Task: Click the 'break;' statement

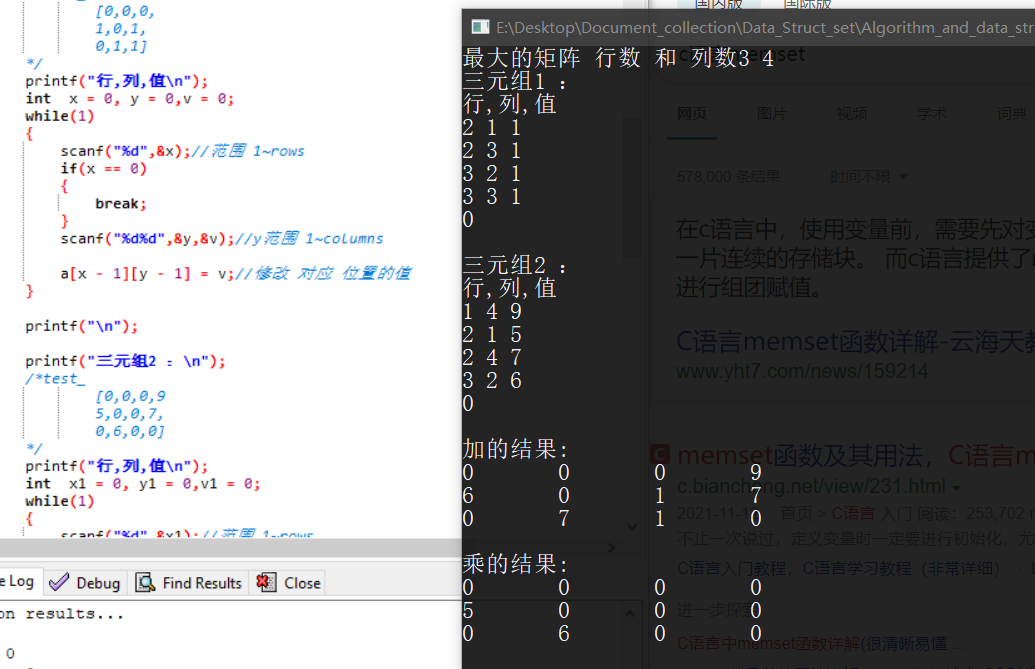Action: pos(121,203)
